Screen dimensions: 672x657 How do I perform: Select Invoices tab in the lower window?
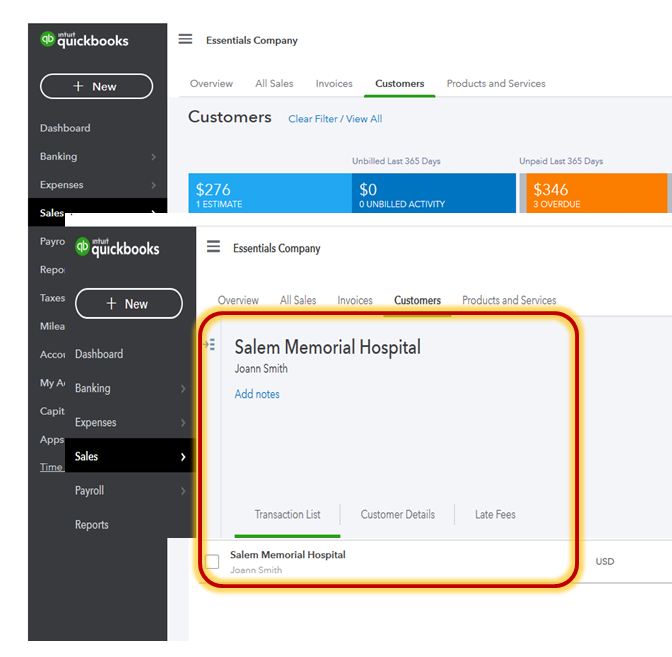(355, 300)
